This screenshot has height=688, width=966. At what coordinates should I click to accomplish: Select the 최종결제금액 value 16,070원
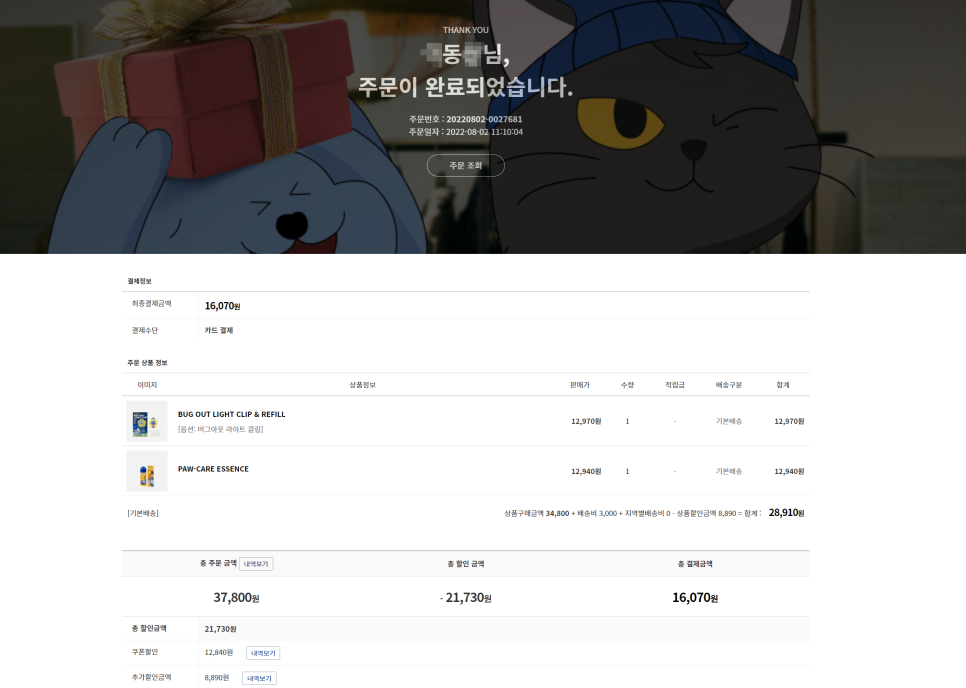tap(222, 306)
